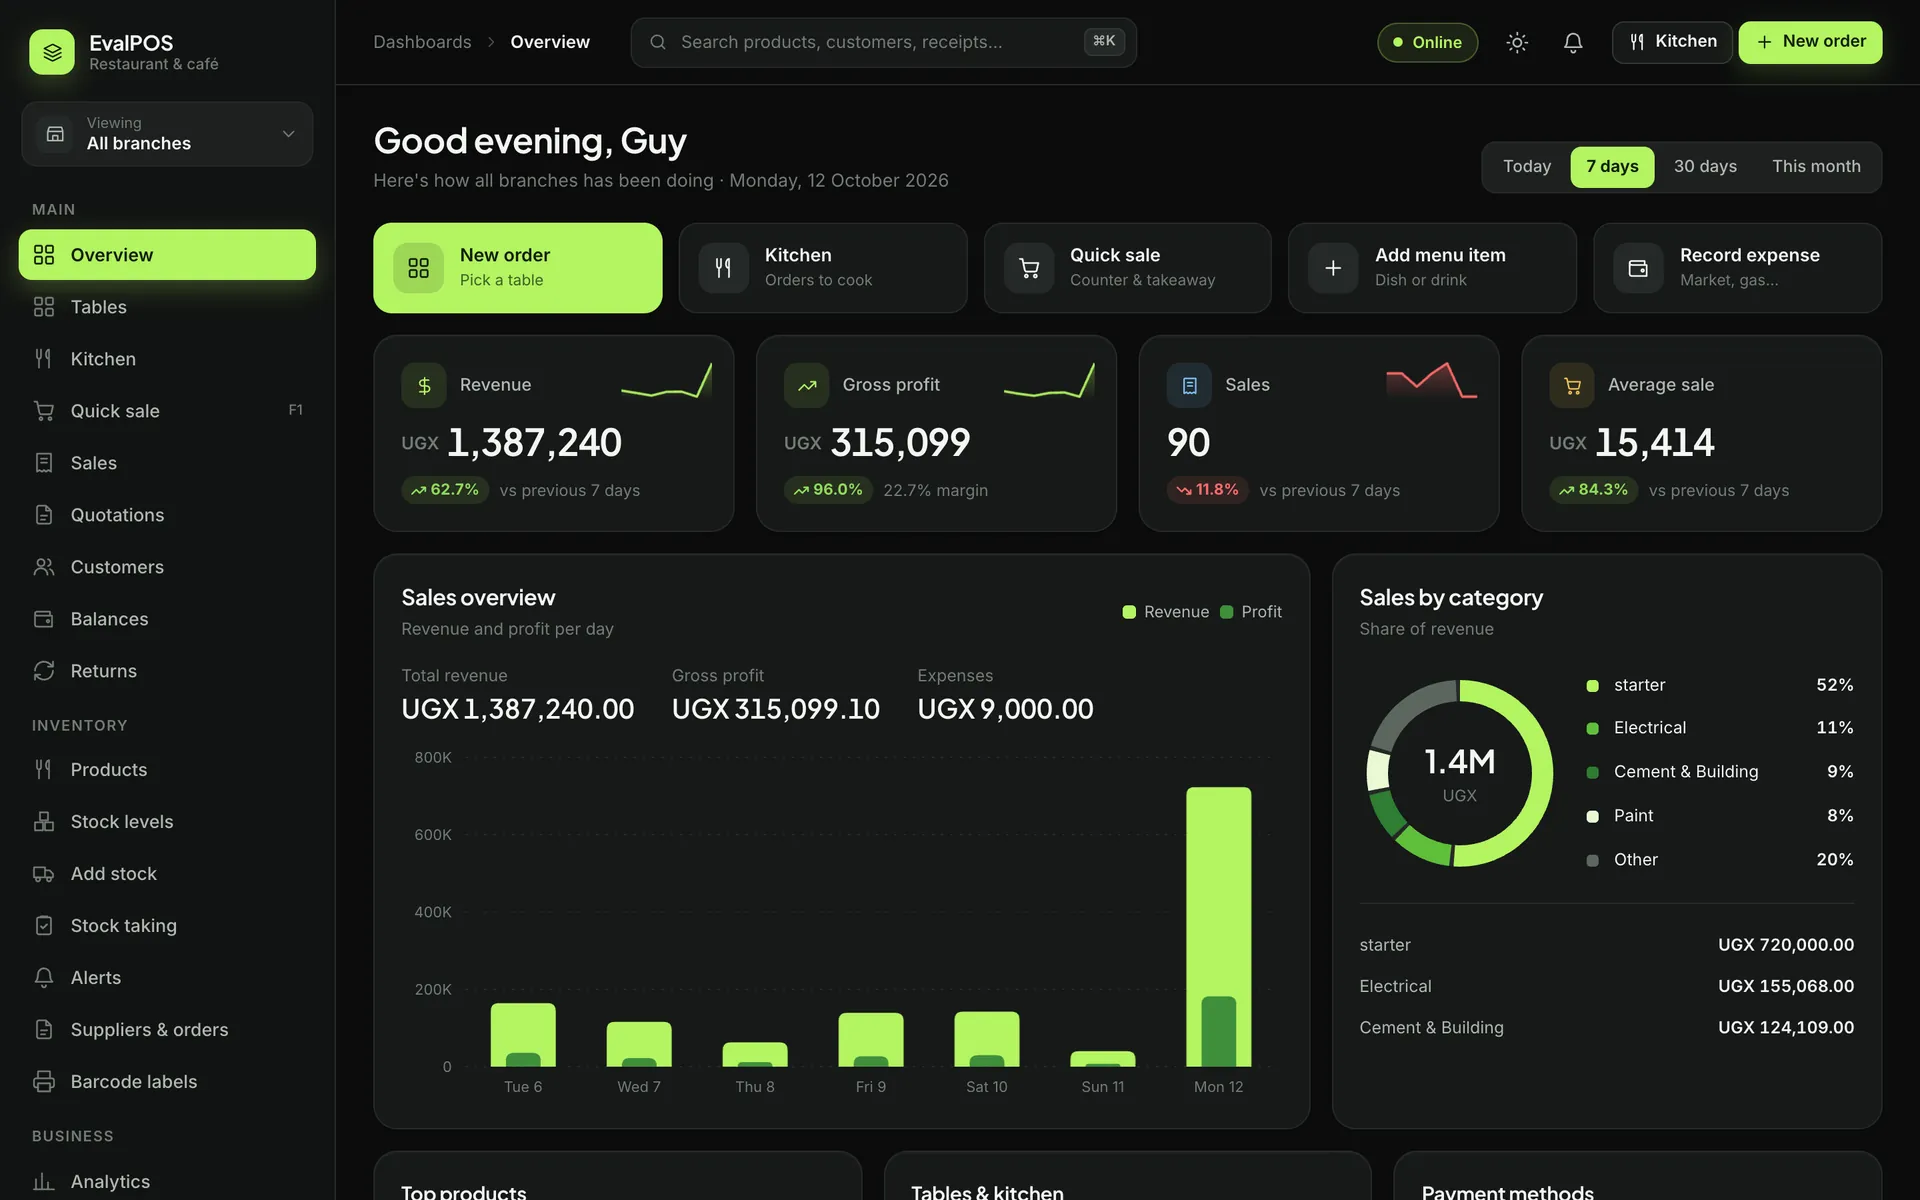The height and width of the screenshot is (1200, 1920).
Task: Expand the All branches selector
Action: [167, 134]
